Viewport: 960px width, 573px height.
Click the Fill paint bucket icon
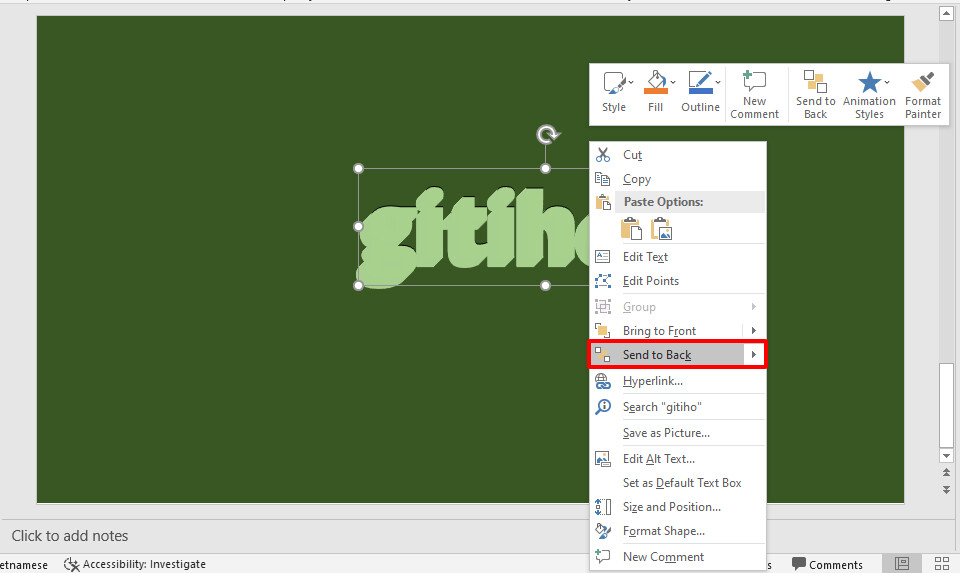pos(655,83)
